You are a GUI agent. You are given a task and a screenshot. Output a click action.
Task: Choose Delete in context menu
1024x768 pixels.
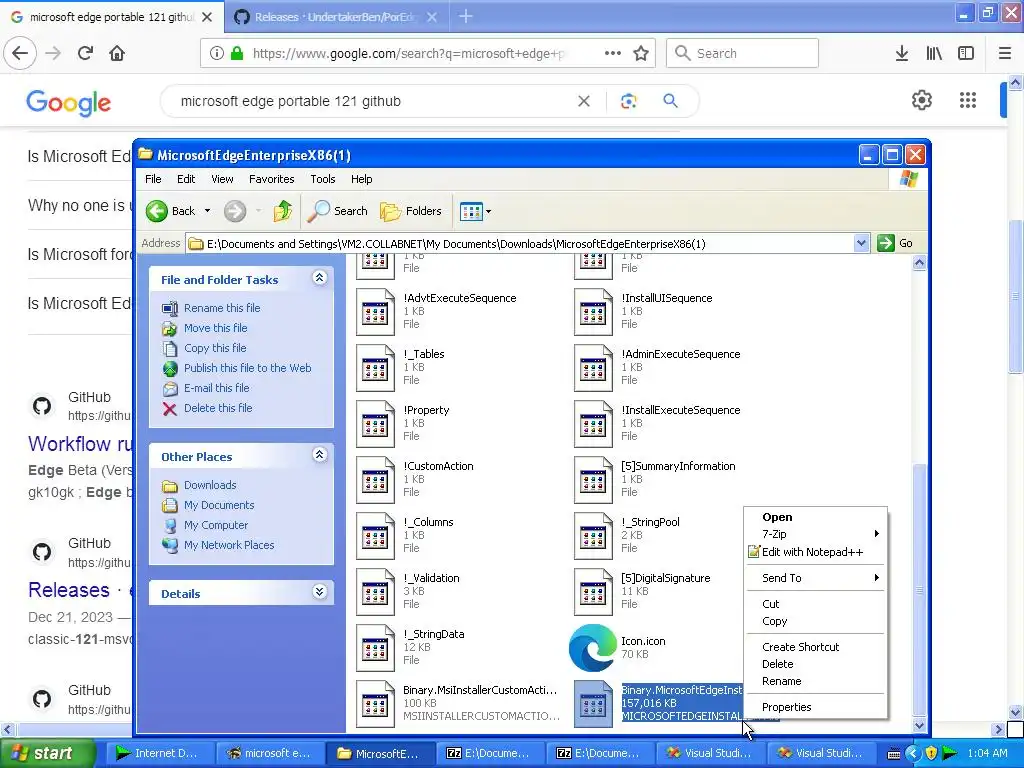point(816,664)
